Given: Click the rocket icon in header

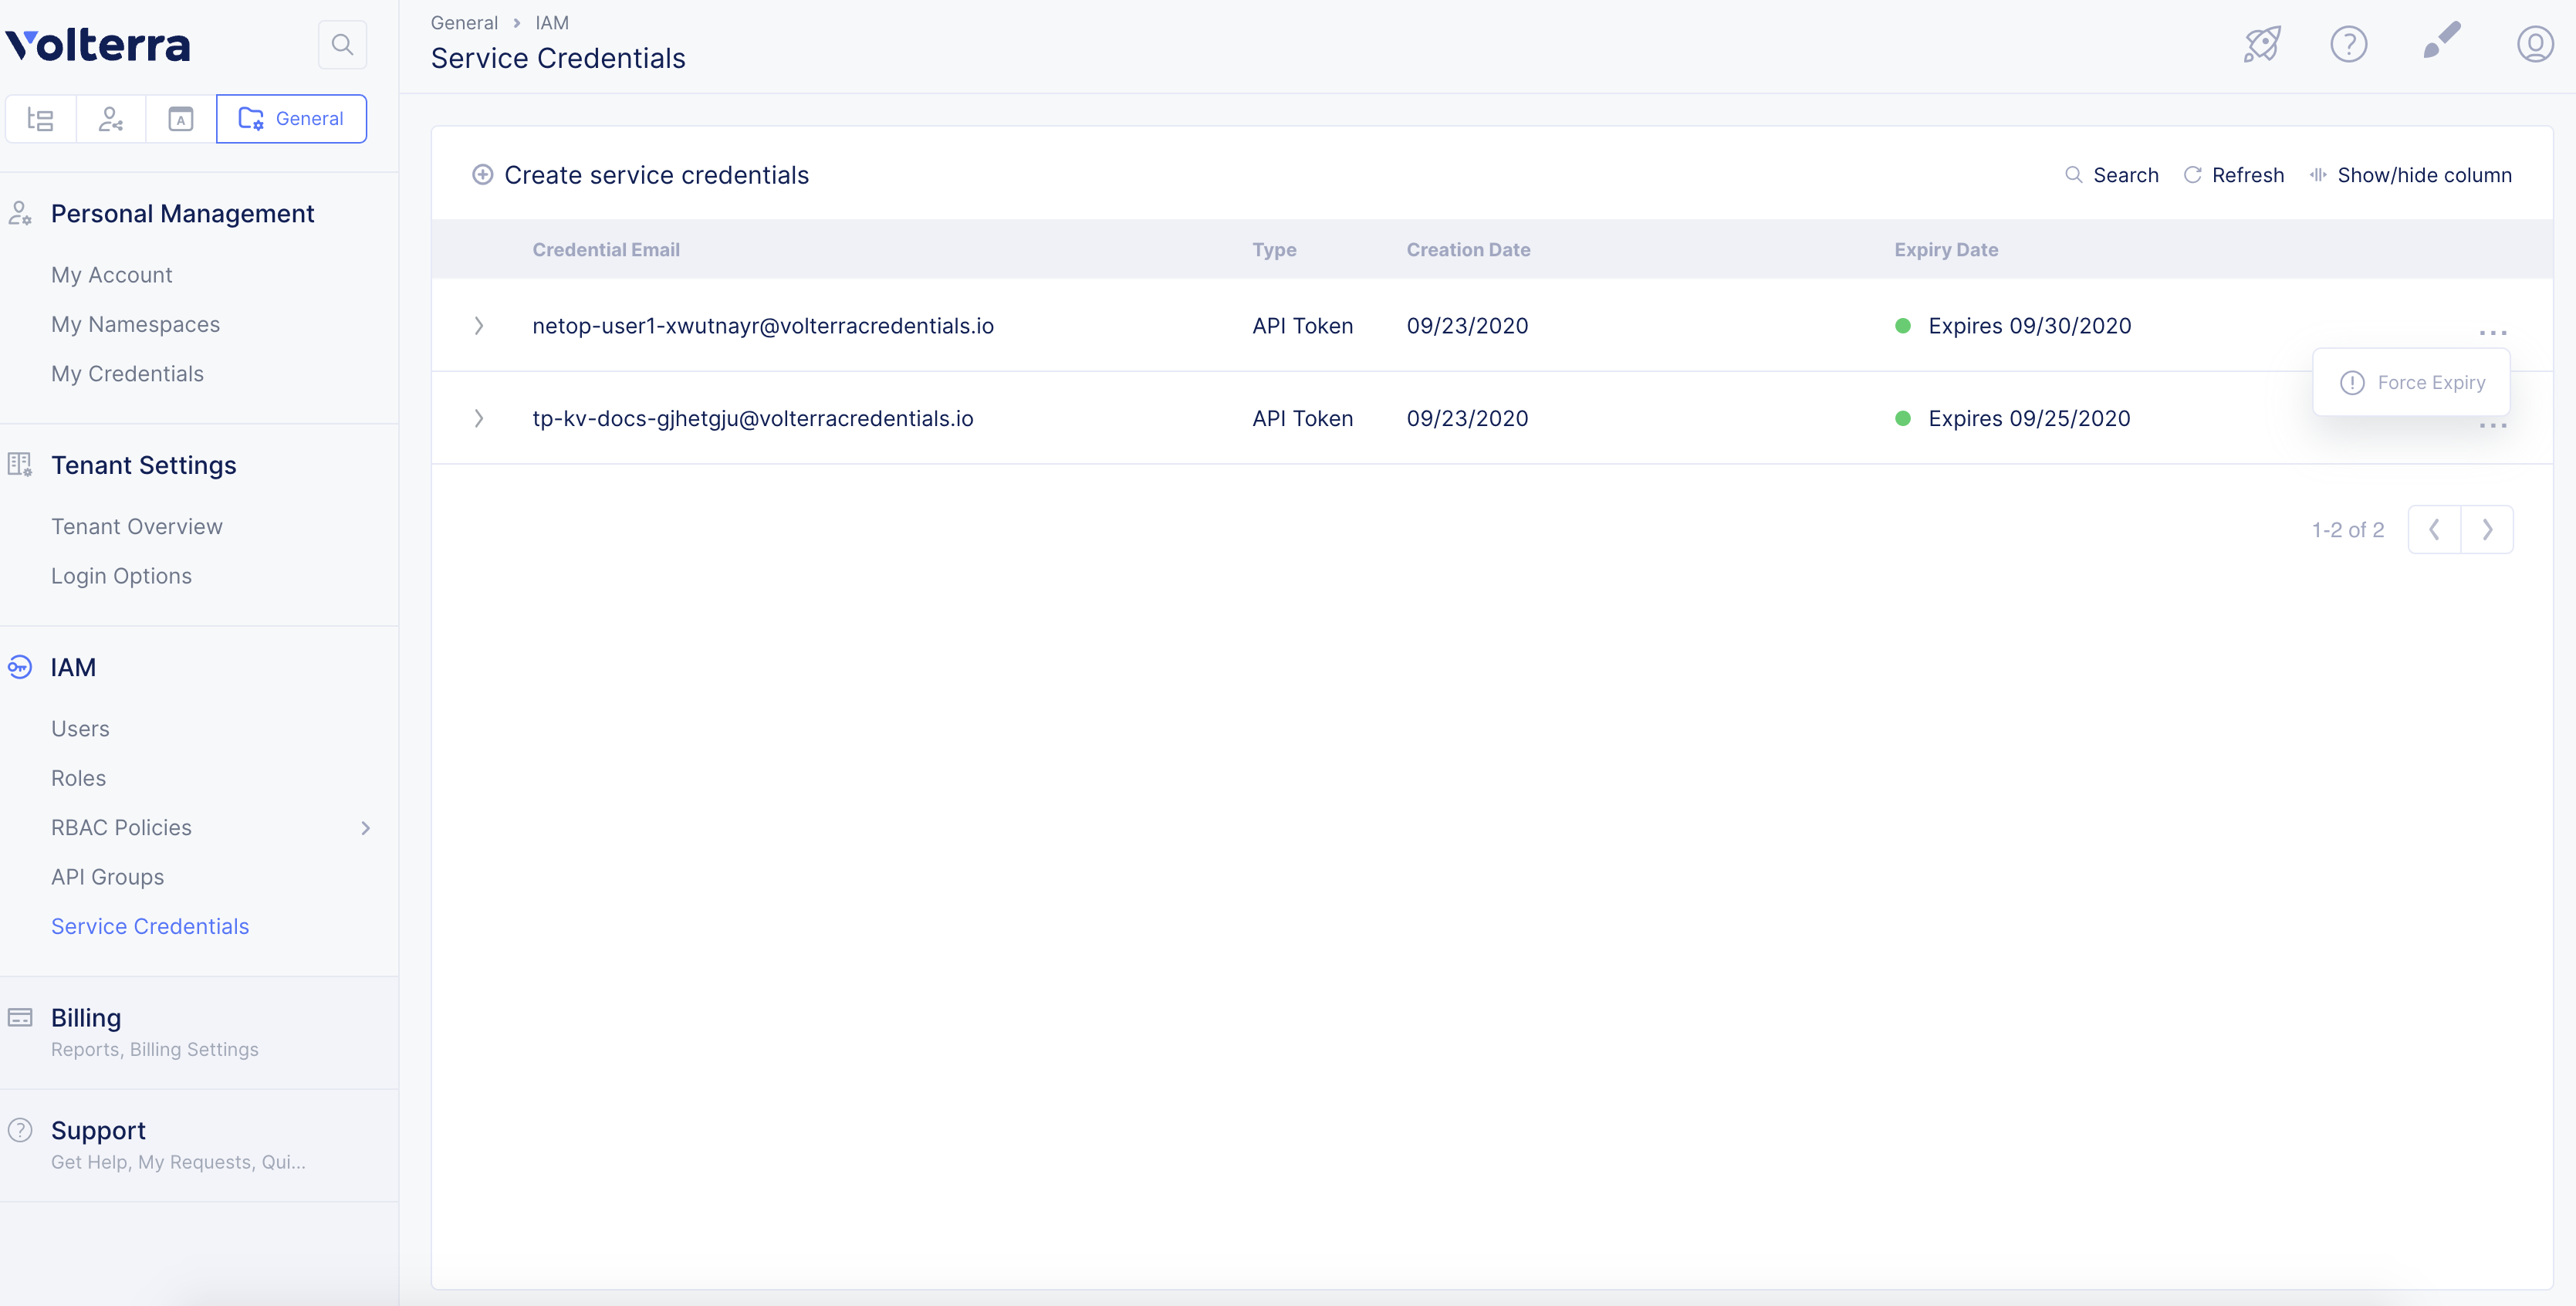Looking at the screenshot, I should click(x=2262, y=43).
